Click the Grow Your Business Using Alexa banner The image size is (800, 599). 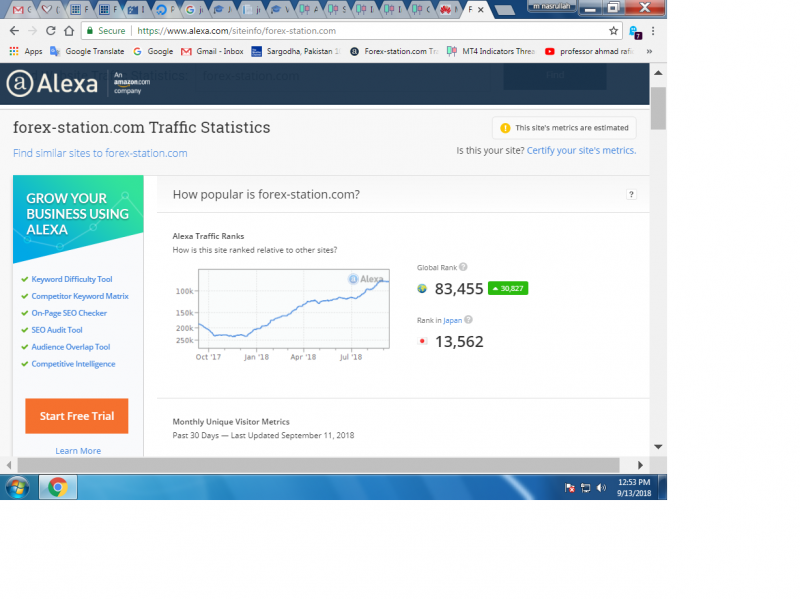point(78,219)
